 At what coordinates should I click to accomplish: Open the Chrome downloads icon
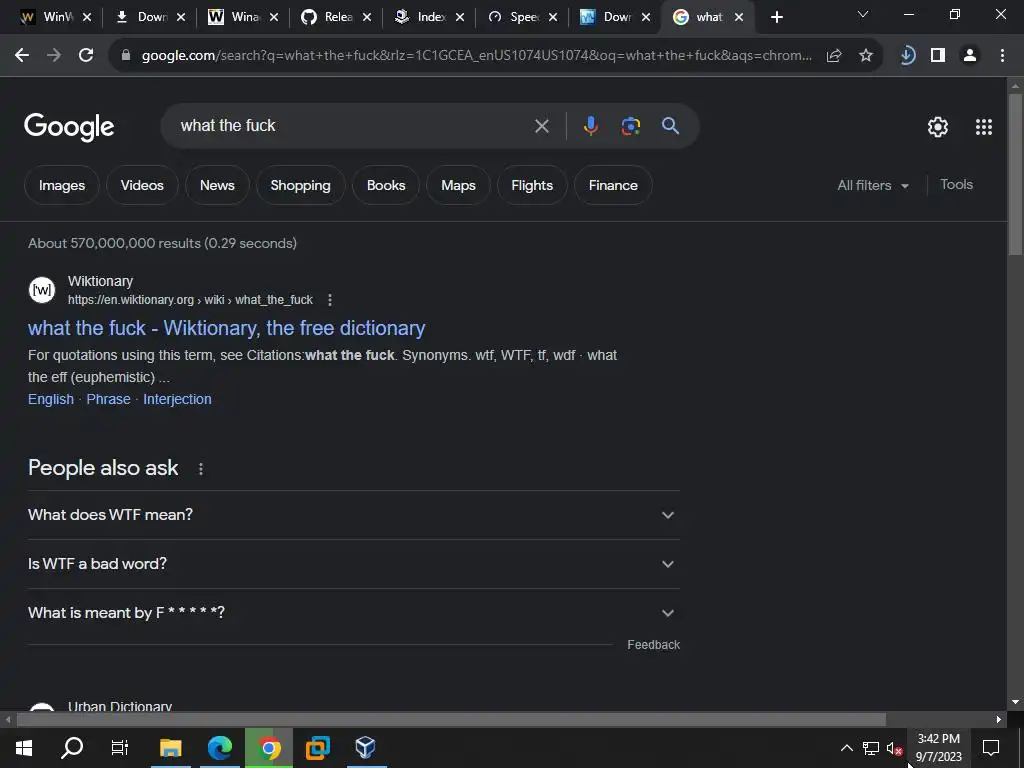(907, 56)
